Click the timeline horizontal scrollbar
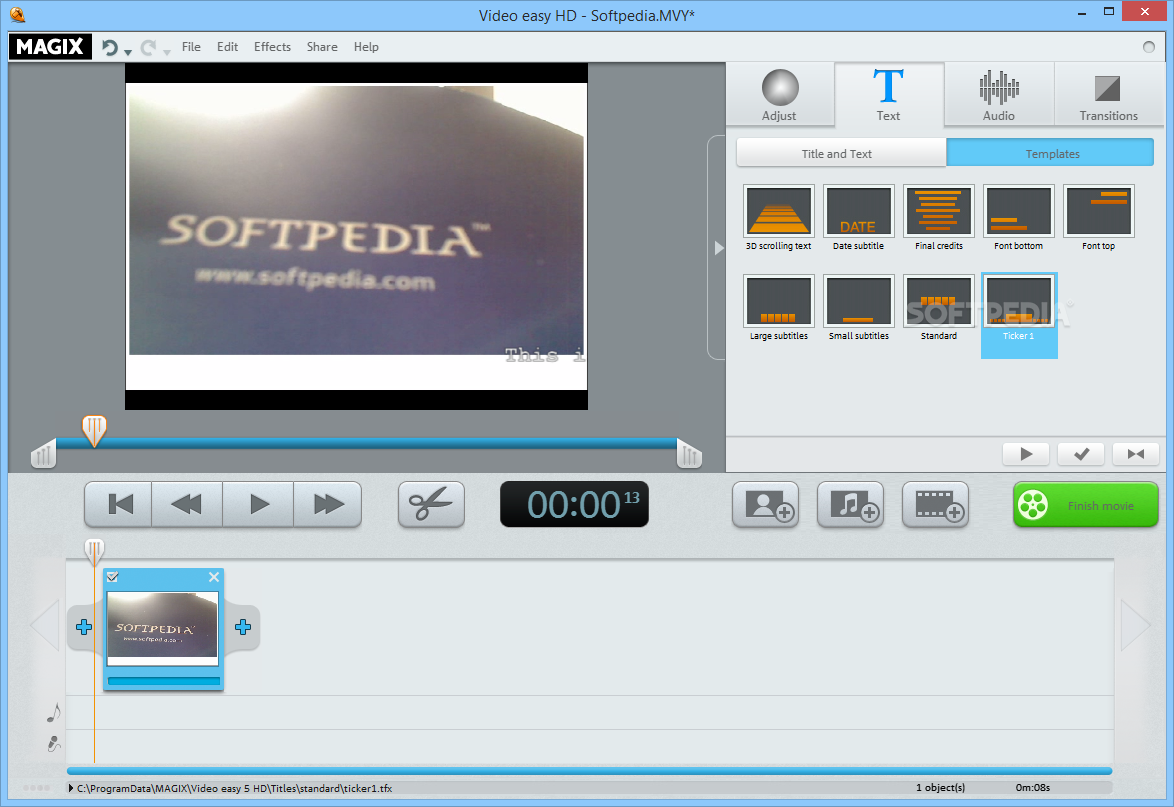The image size is (1174, 807). pos(589,771)
